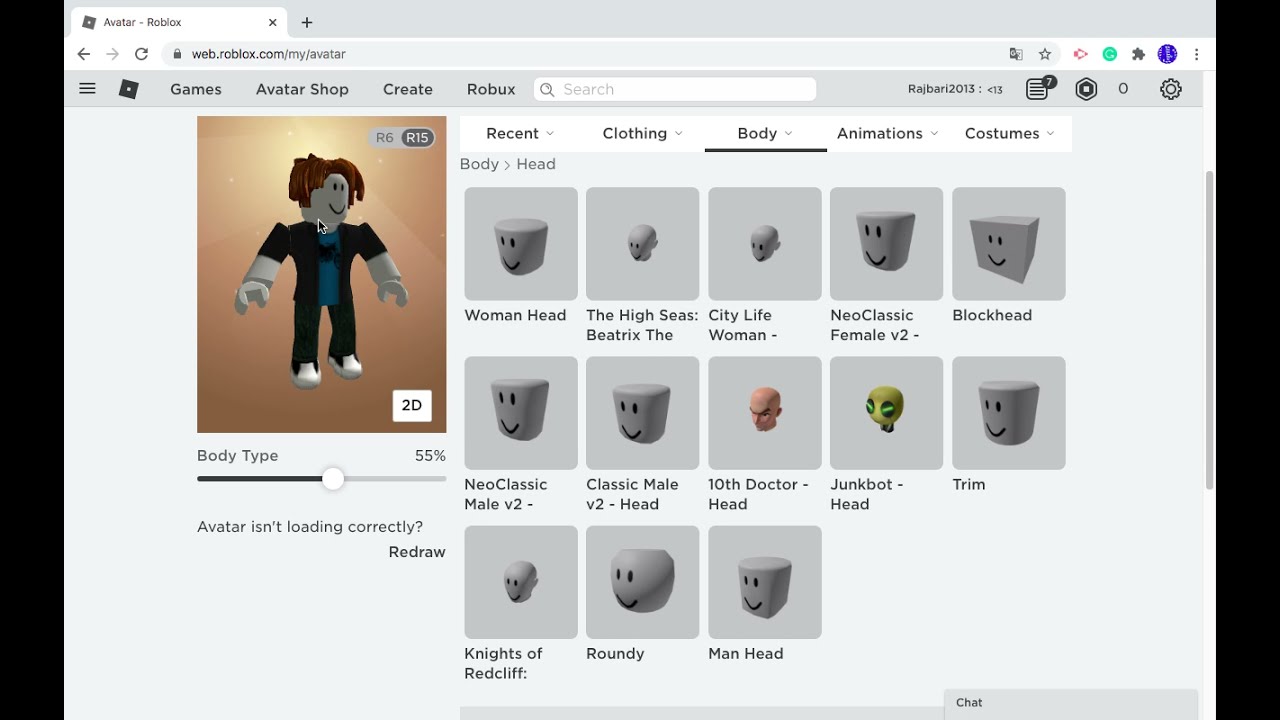1280x720 pixels.
Task: Click the translate page icon
Action: tap(1016, 54)
